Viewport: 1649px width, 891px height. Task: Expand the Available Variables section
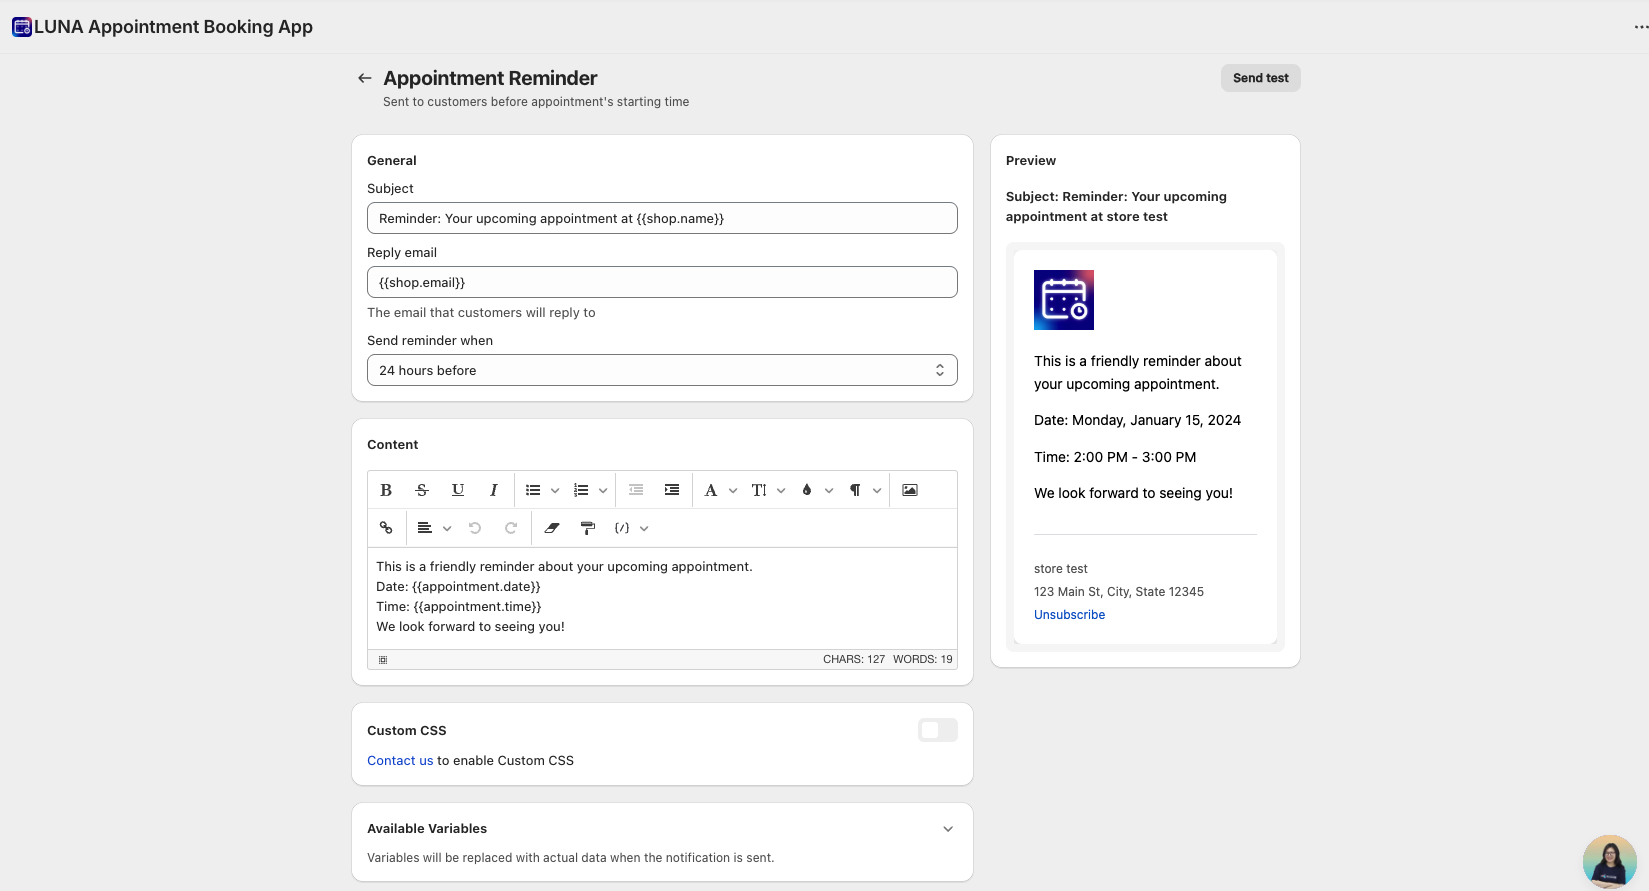click(948, 829)
